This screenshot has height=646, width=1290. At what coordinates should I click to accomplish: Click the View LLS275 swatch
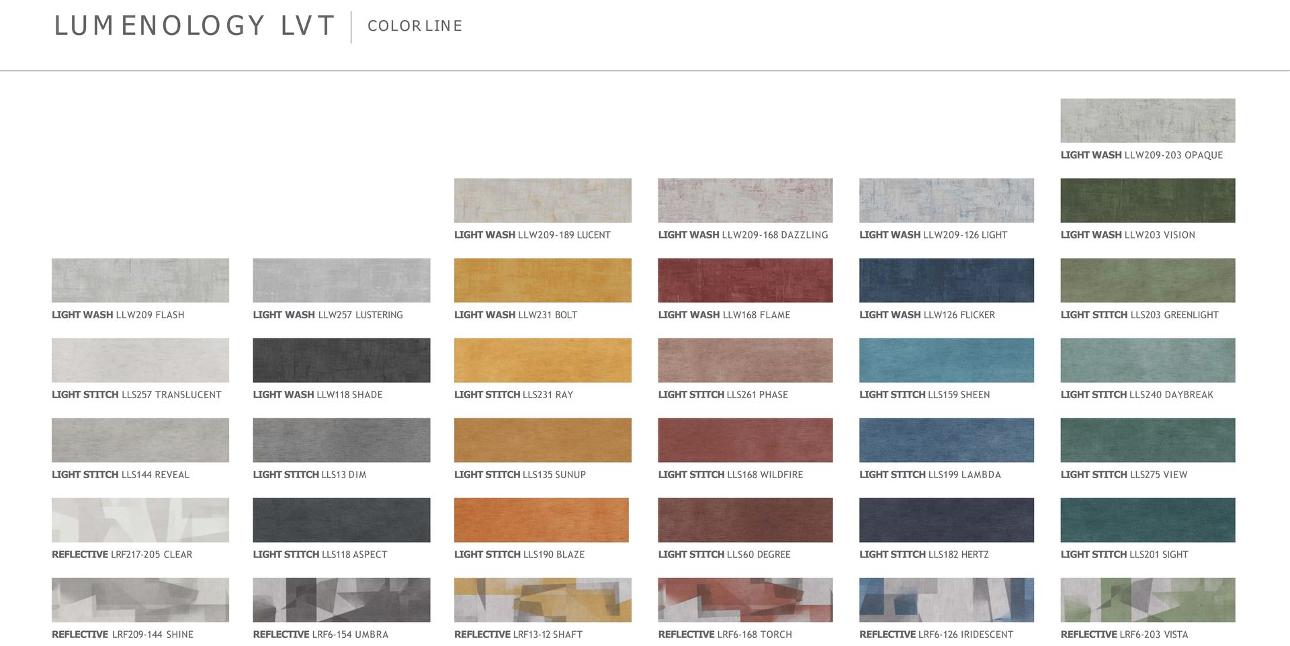pos(1148,440)
